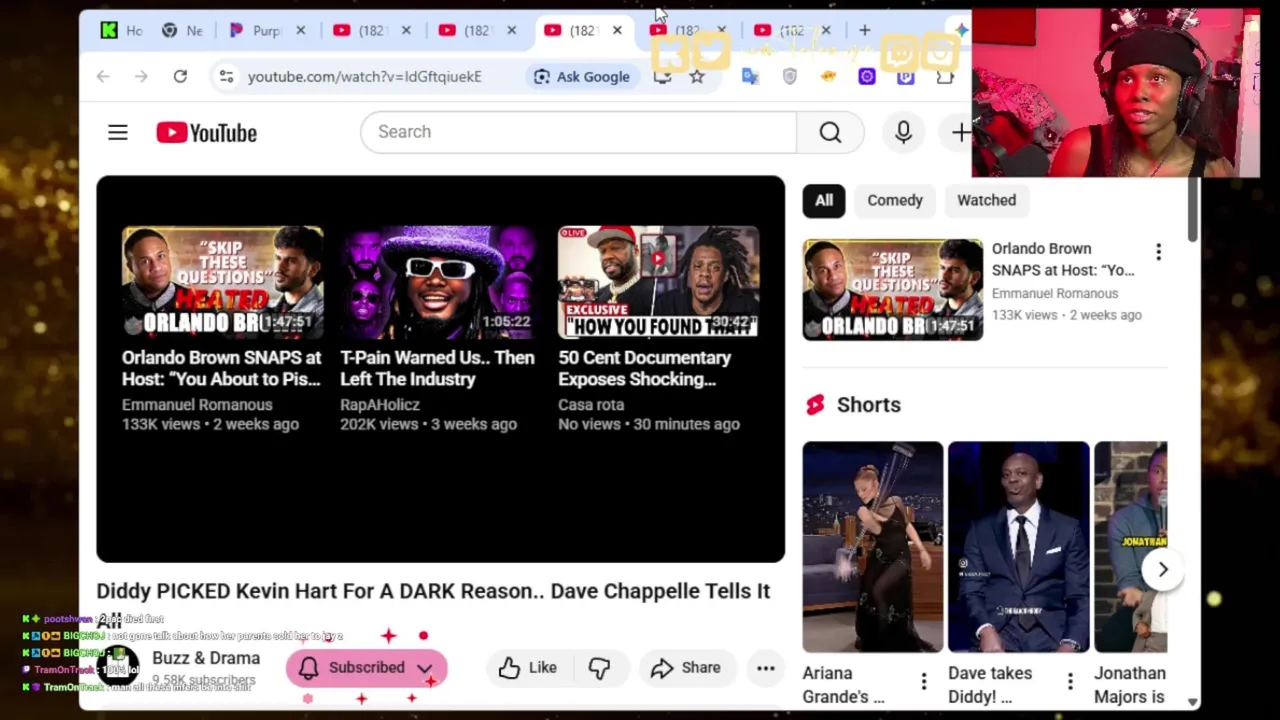Switch to the Ne Chrome tab
The image size is (1280, 720).
(x=182, y=30)
